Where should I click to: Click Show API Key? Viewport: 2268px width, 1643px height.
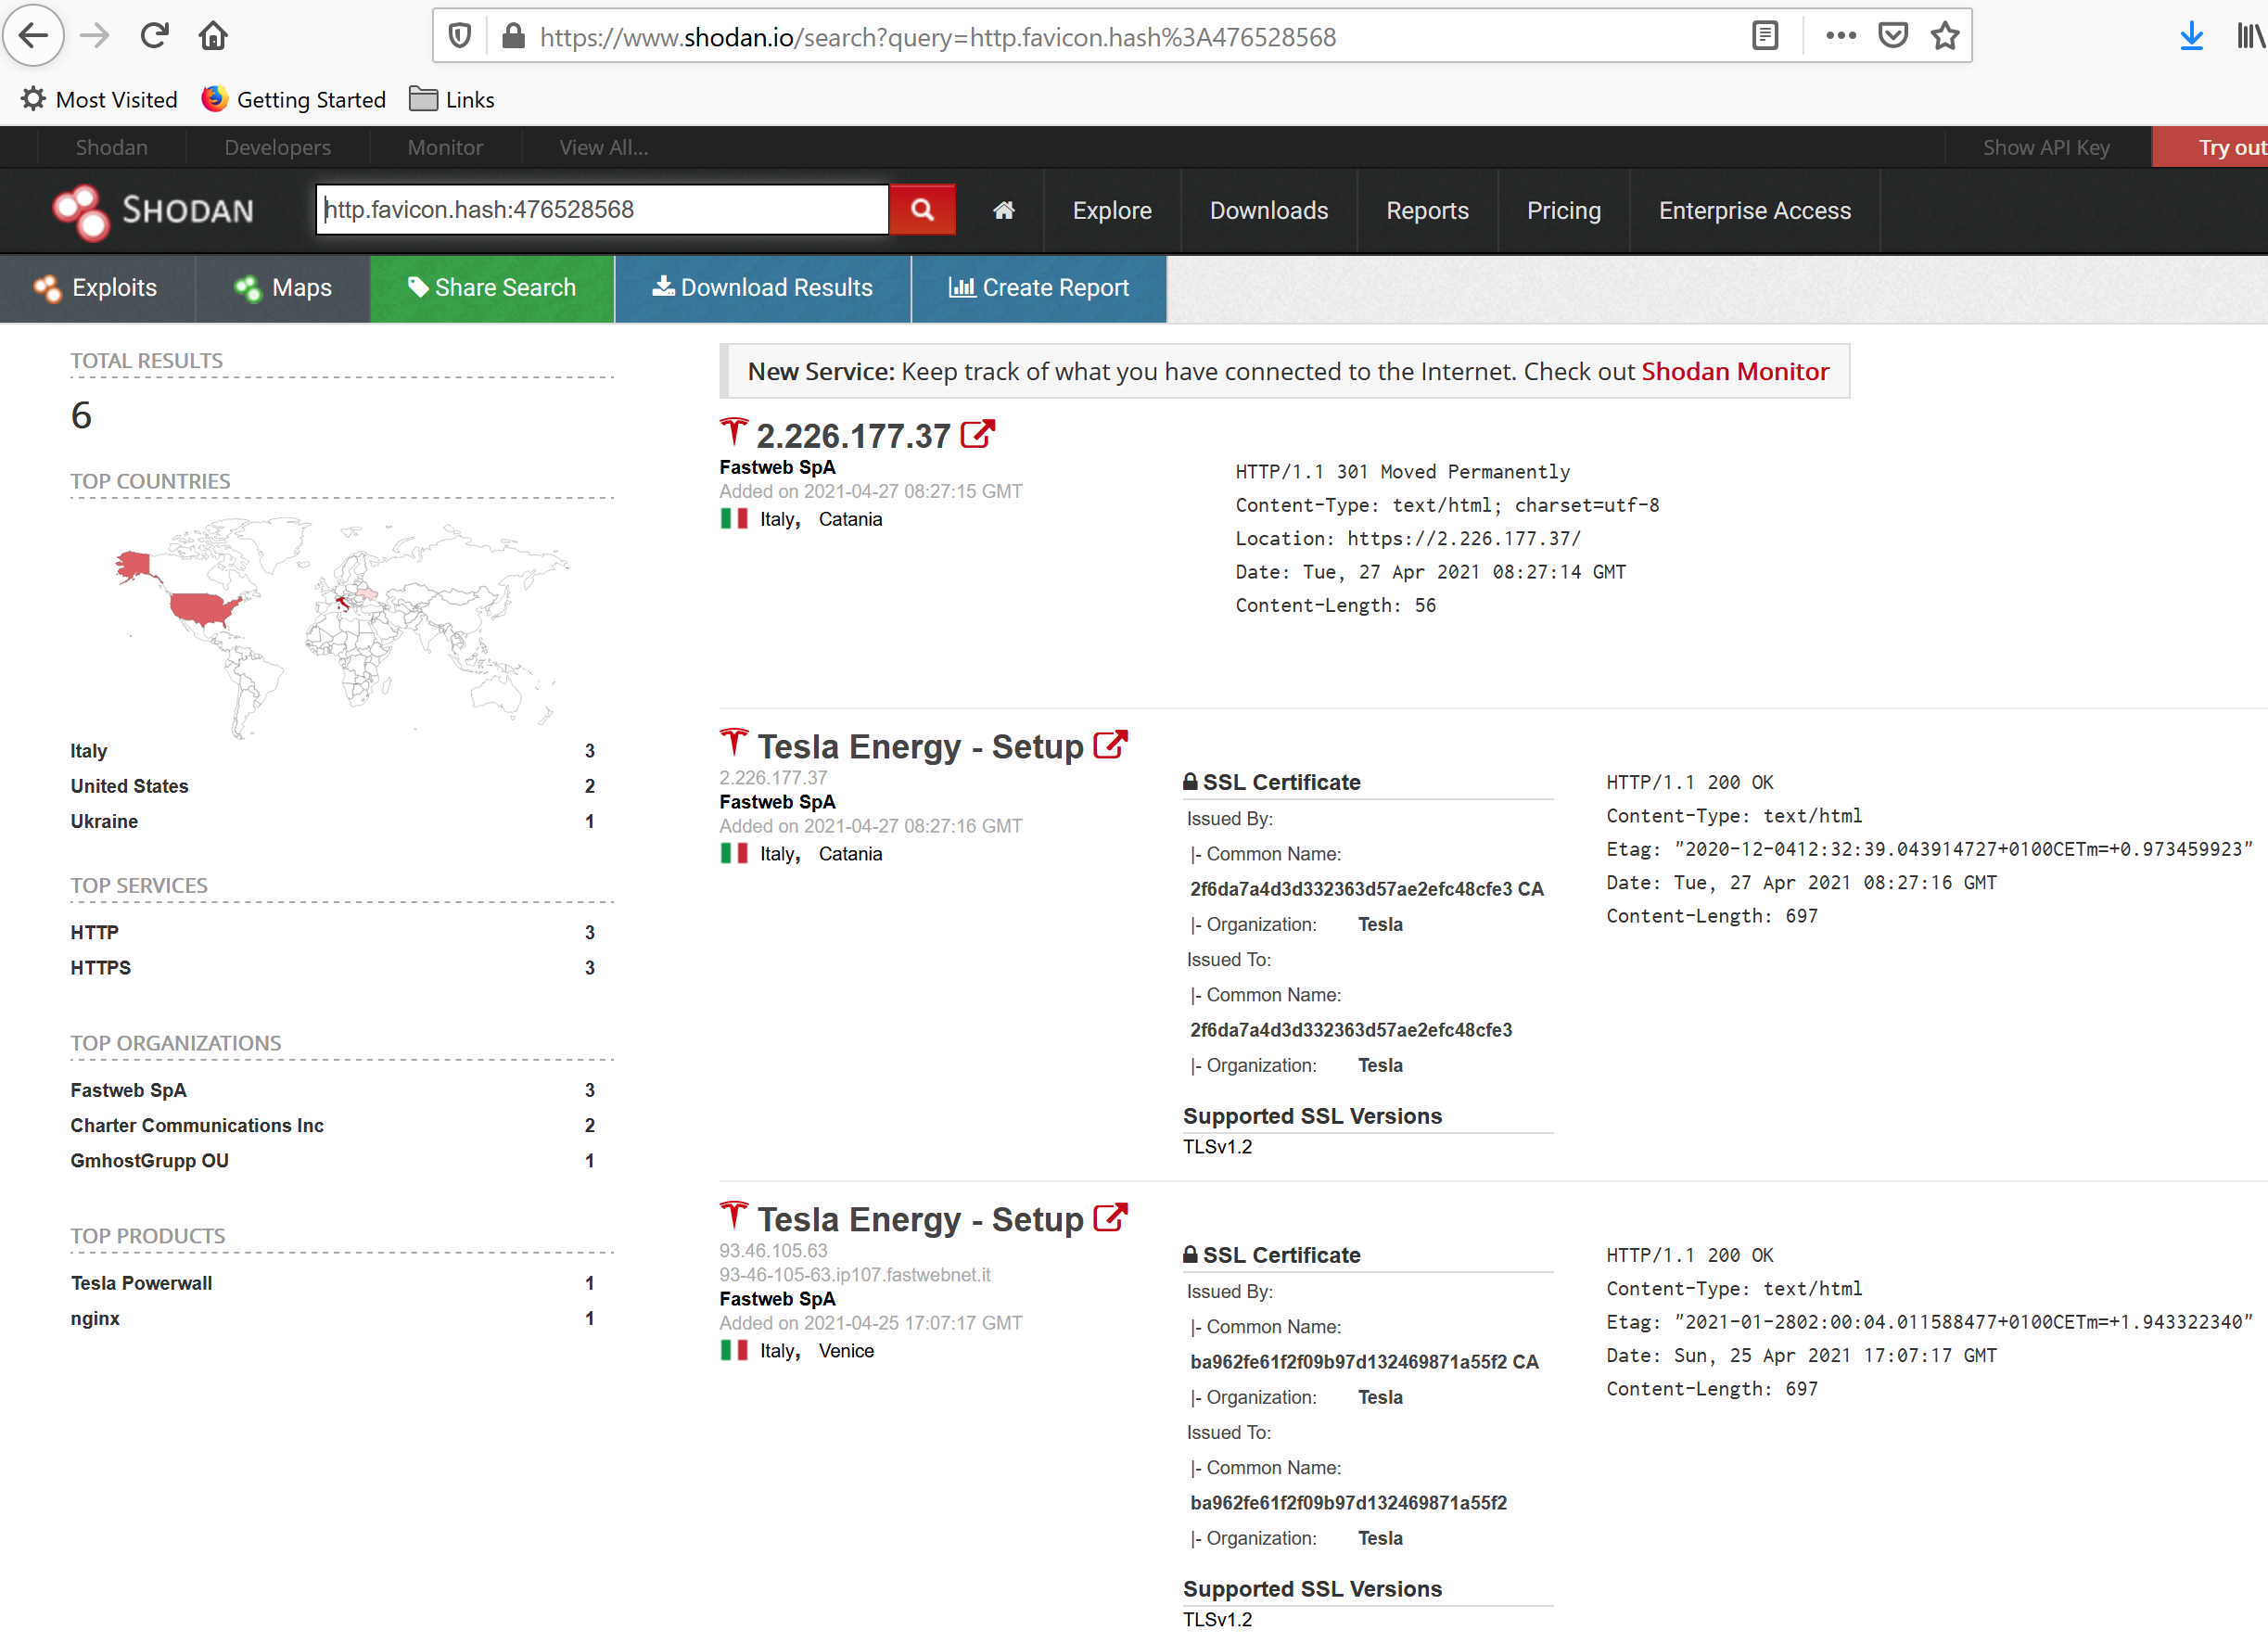pyautogui.click(x=2046, y=148)
